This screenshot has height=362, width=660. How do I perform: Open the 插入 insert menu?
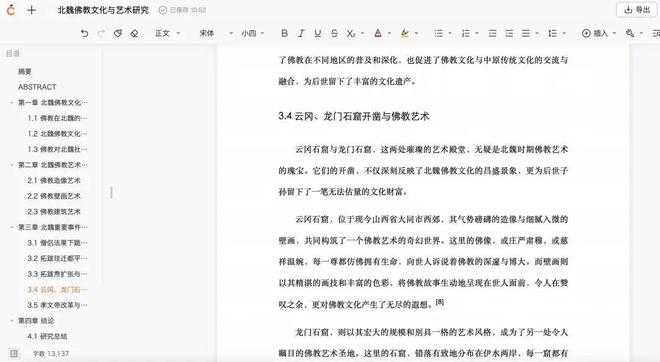tap(599, 33)
